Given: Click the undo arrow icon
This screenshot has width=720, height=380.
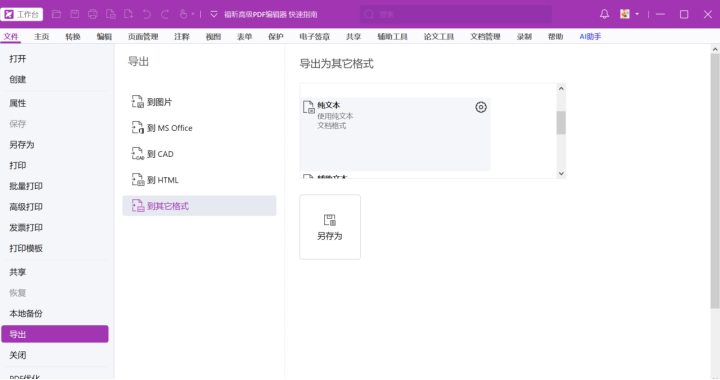Looking at the screenshot, I should pyautogui.click(x=146, y=14).
